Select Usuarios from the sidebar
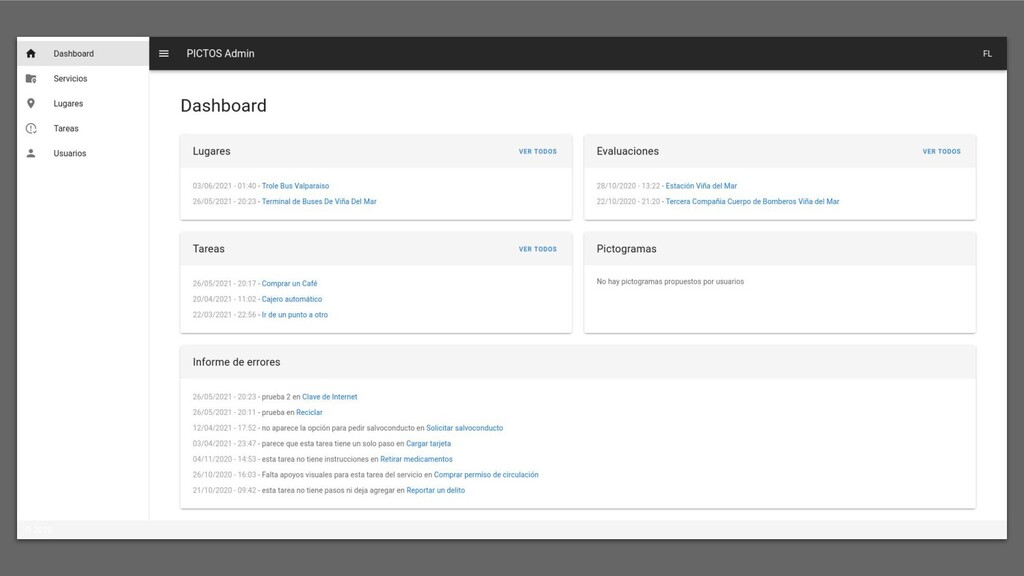This screenshot has width=1024, height=576. pyautogui.click(x=83, y=153)
